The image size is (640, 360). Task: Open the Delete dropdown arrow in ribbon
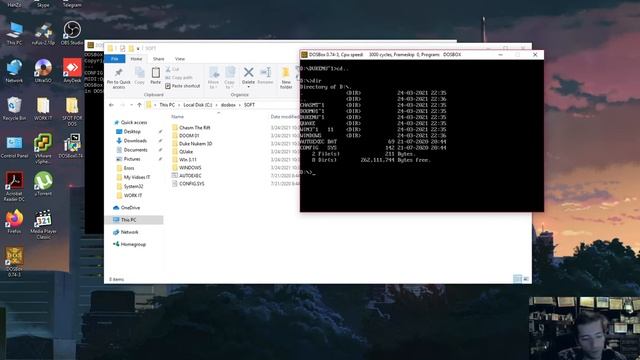(x=248, y=87)
